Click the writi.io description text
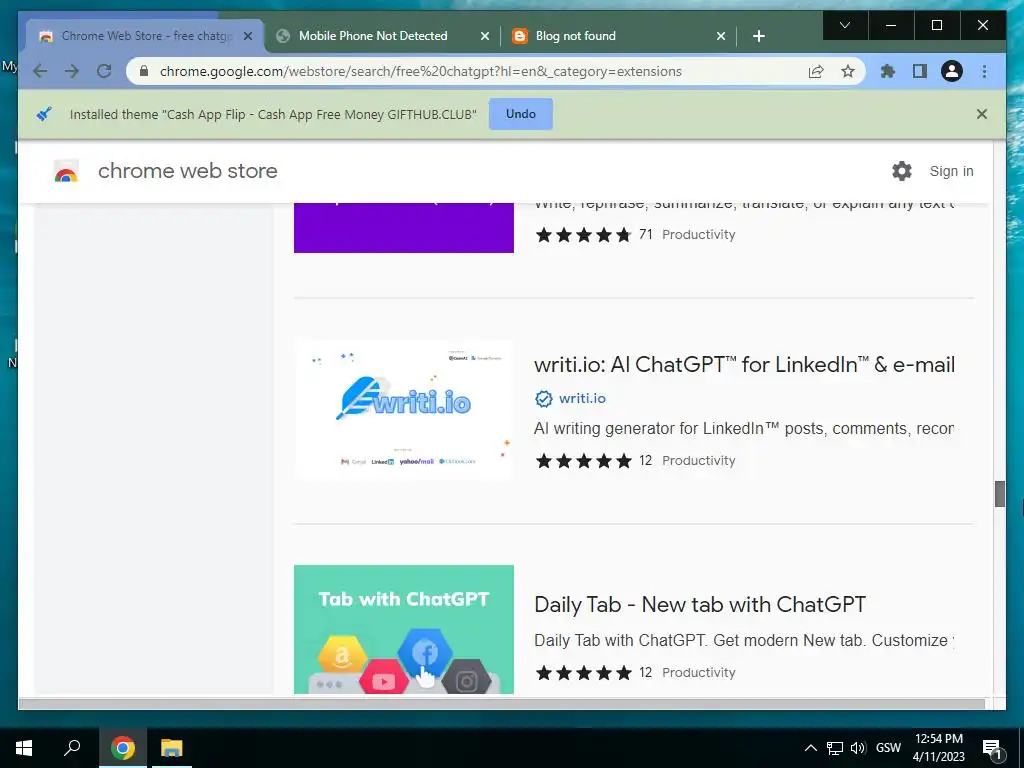Image resolution: width=1024 pixels, height=768 pixels. (x=744, y=429)
